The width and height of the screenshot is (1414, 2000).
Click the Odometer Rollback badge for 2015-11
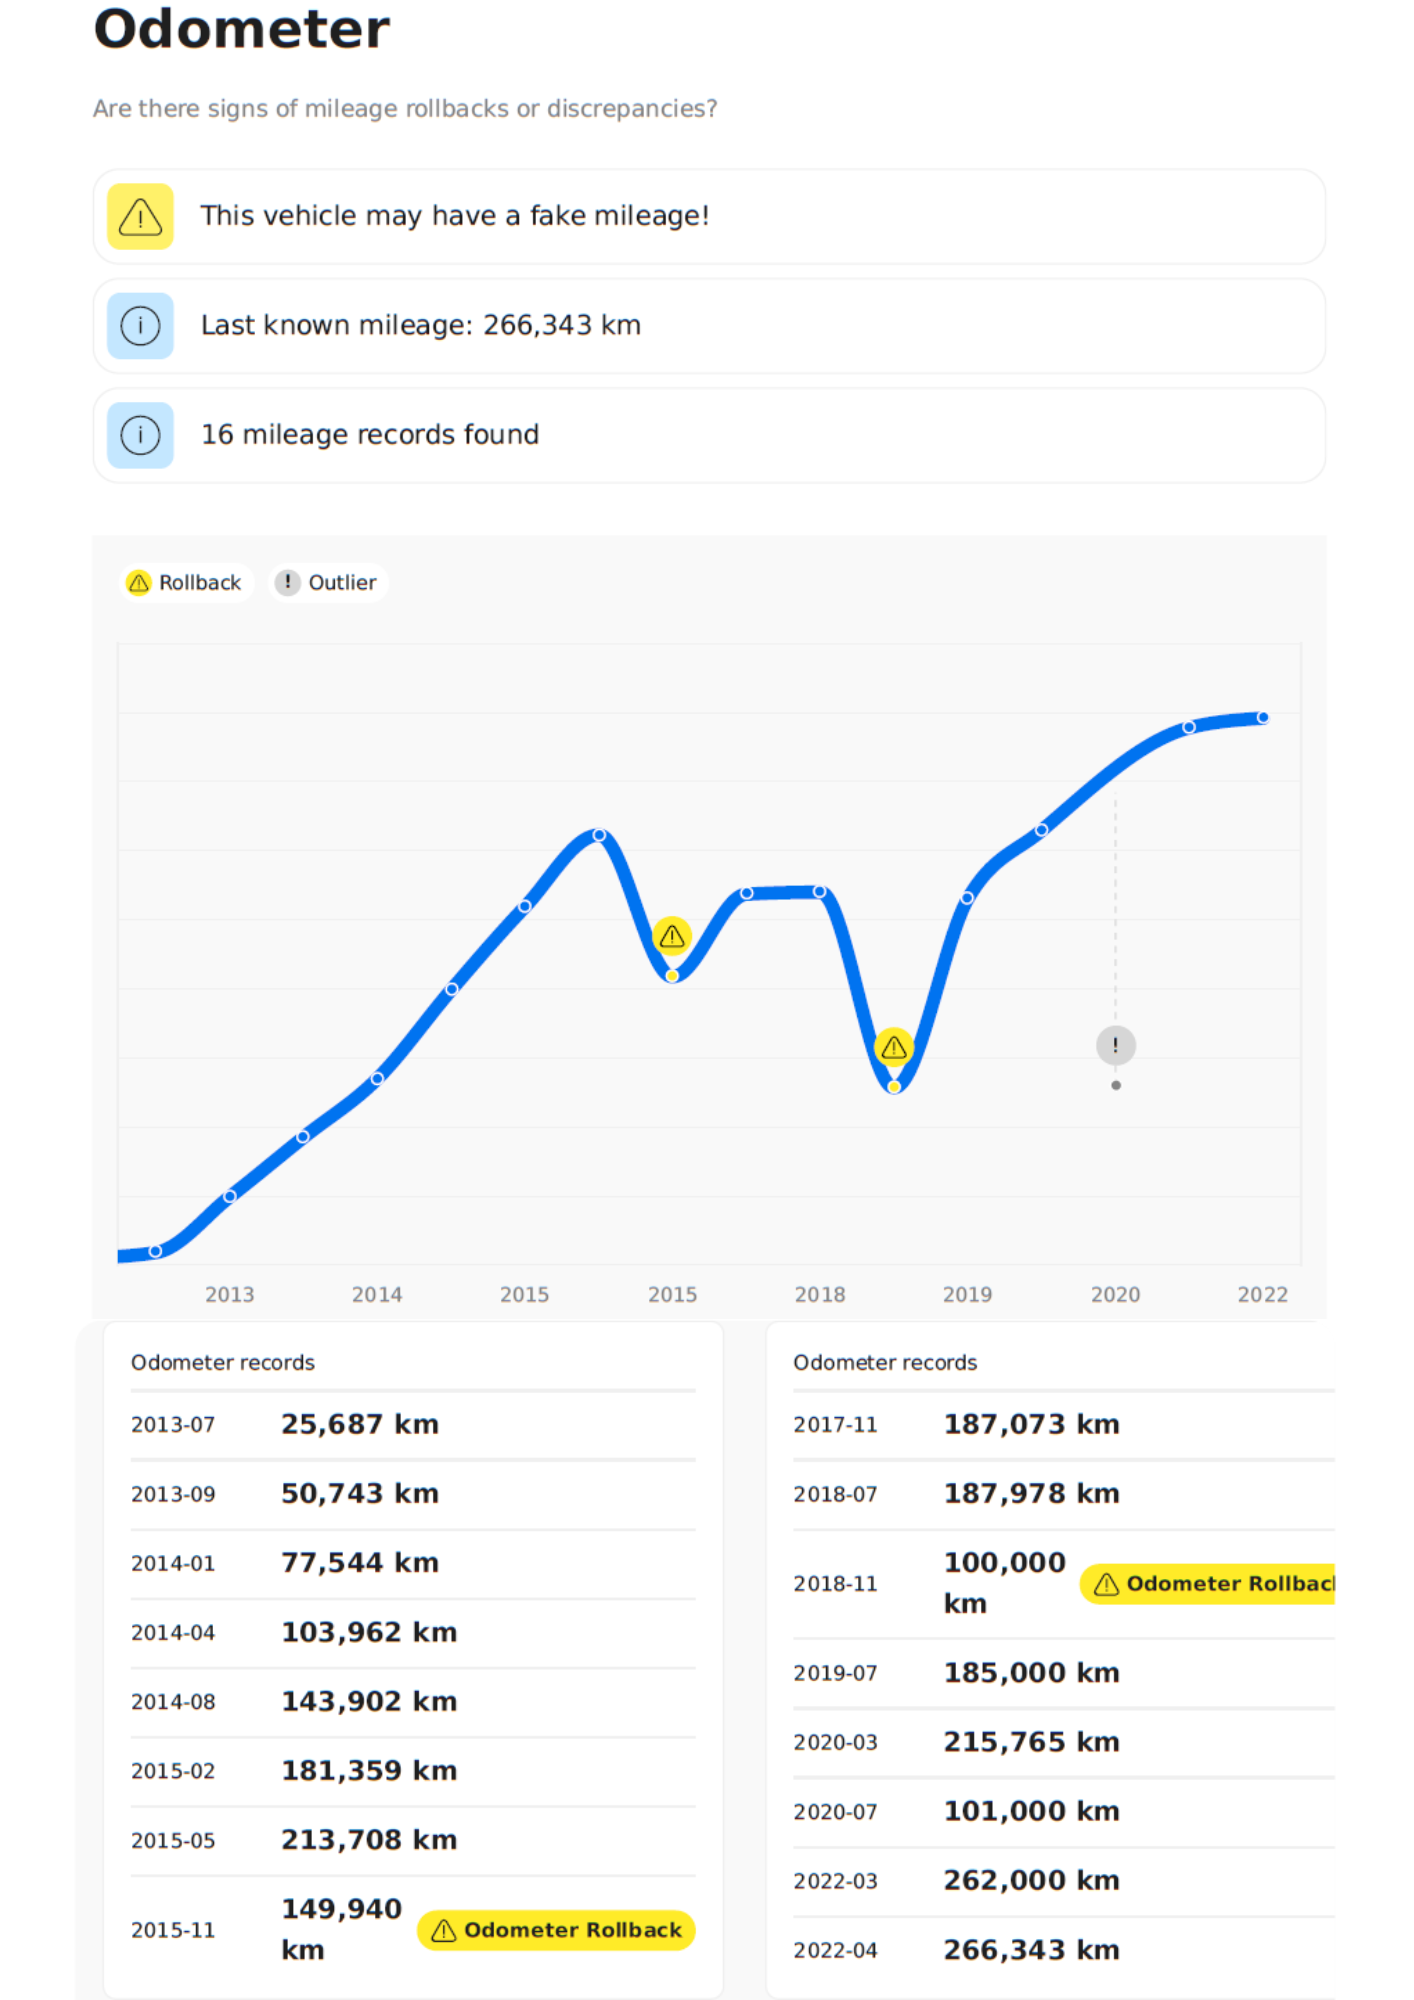(x=556, y=1930)
